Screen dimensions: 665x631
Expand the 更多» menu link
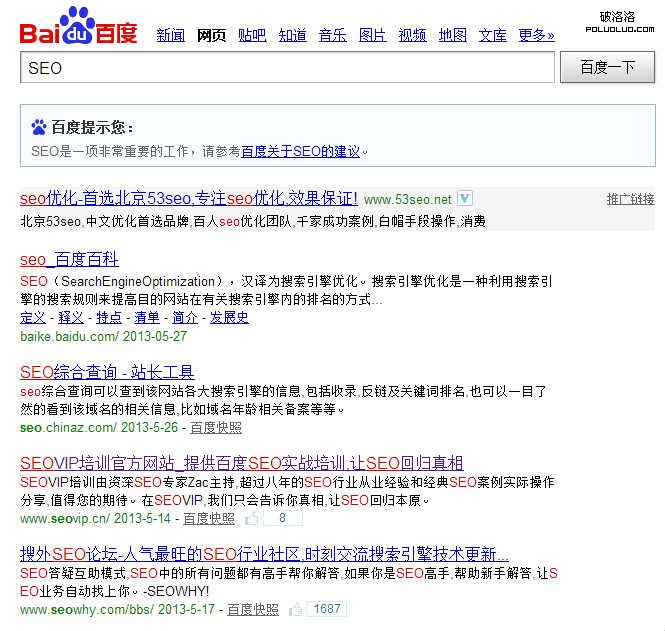click(536, 35)
